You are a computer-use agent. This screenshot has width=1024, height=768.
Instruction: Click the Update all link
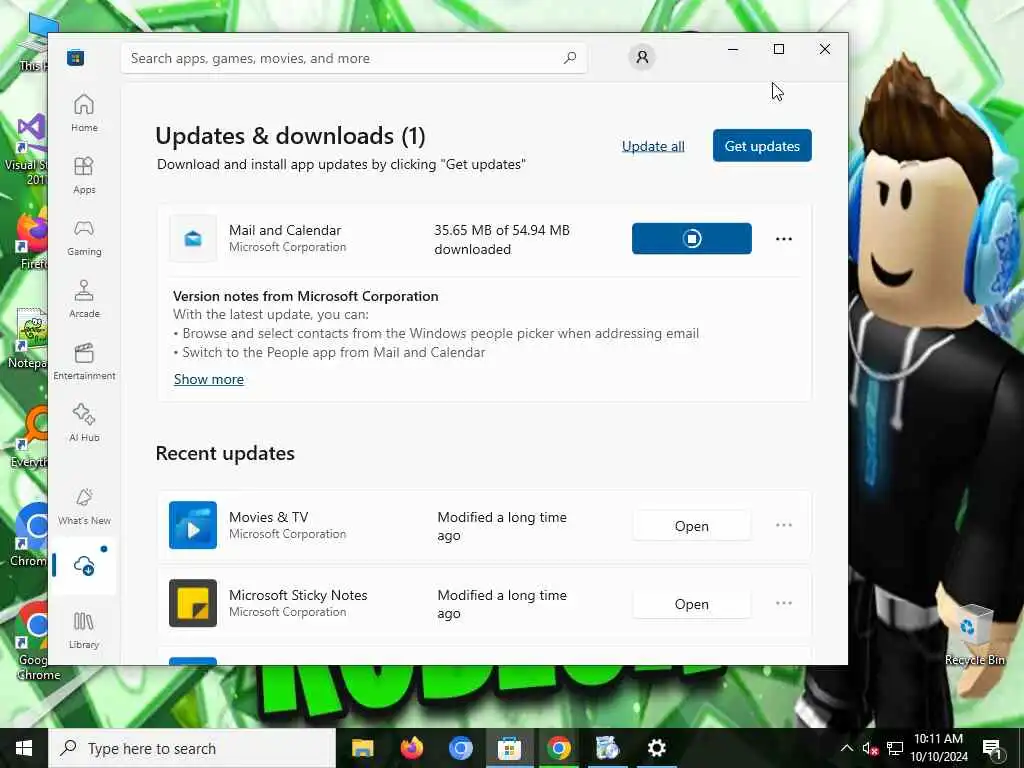tap(653, 146)
